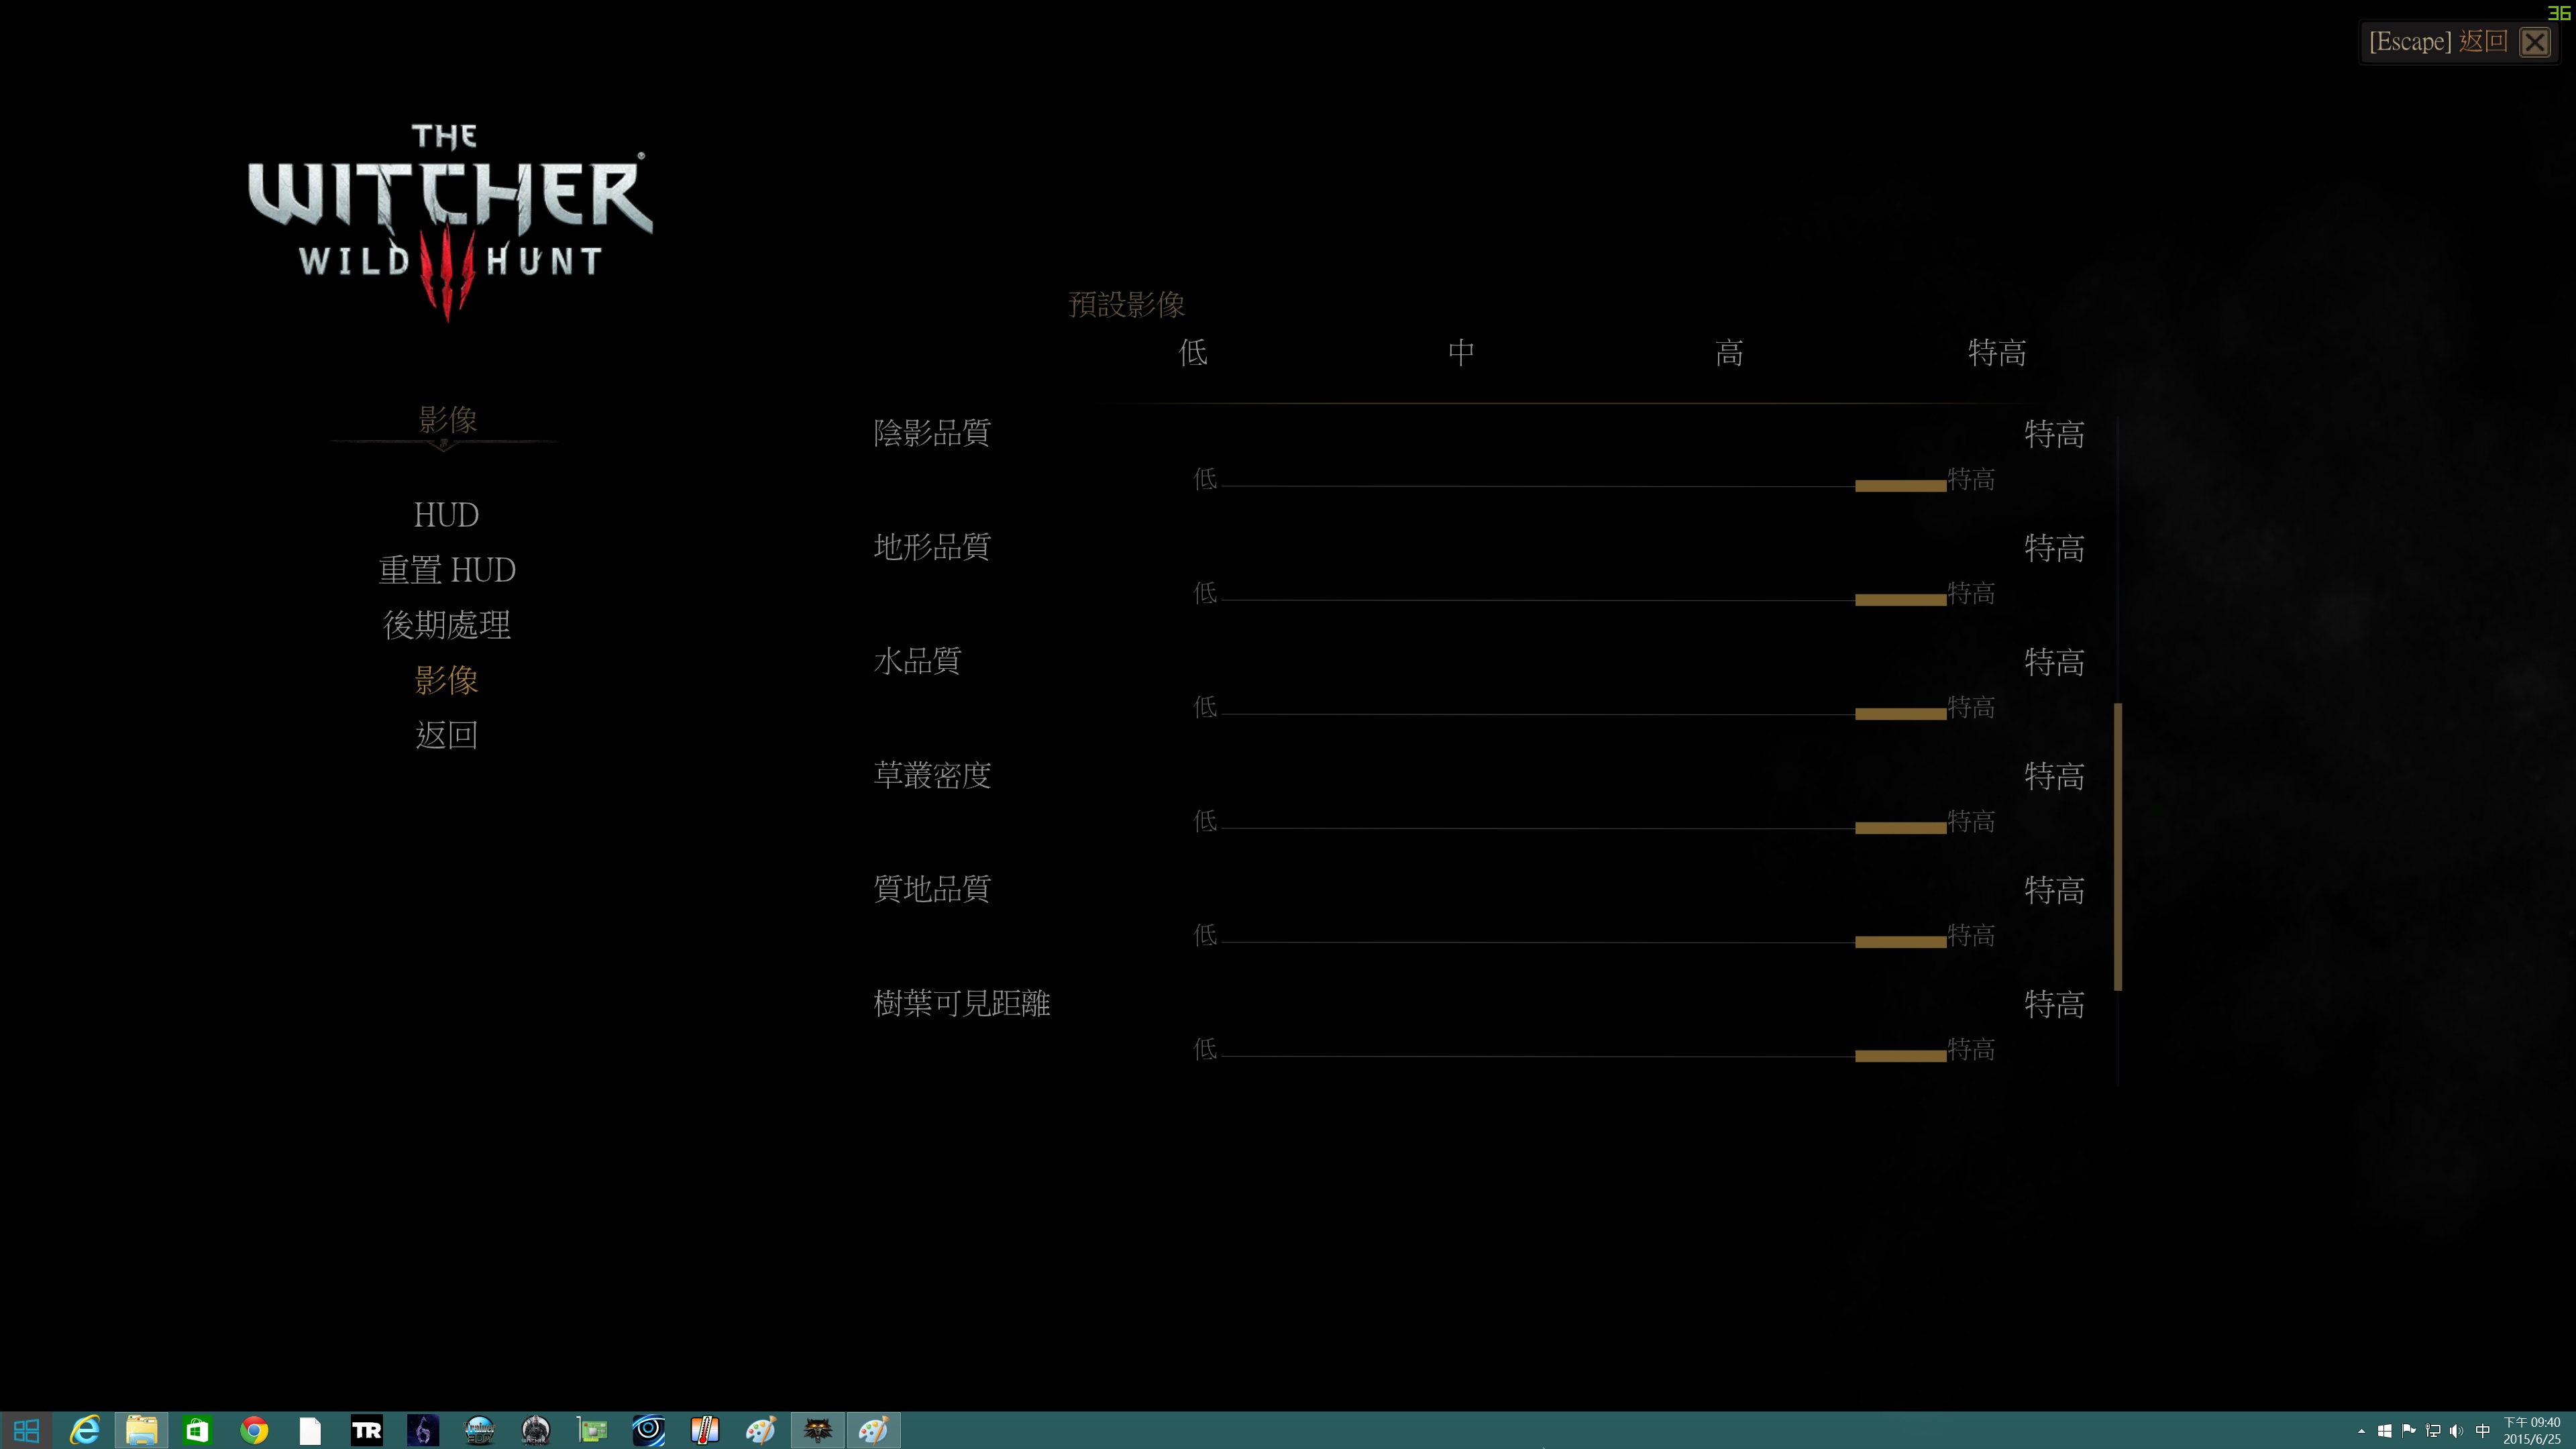Click the 陰影品質 slider handle
The image size is (2576, 1449).
(1900, 485)
